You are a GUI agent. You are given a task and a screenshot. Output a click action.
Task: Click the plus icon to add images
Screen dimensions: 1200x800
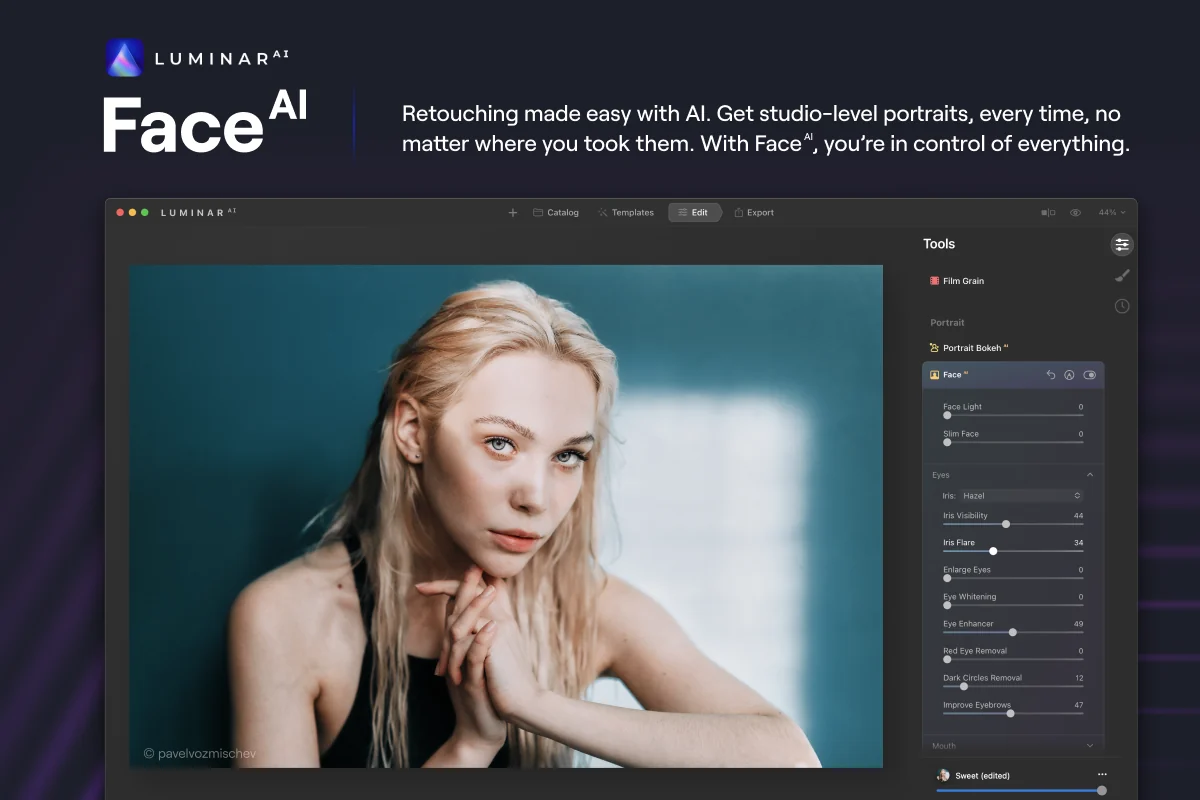pos(513,213)
